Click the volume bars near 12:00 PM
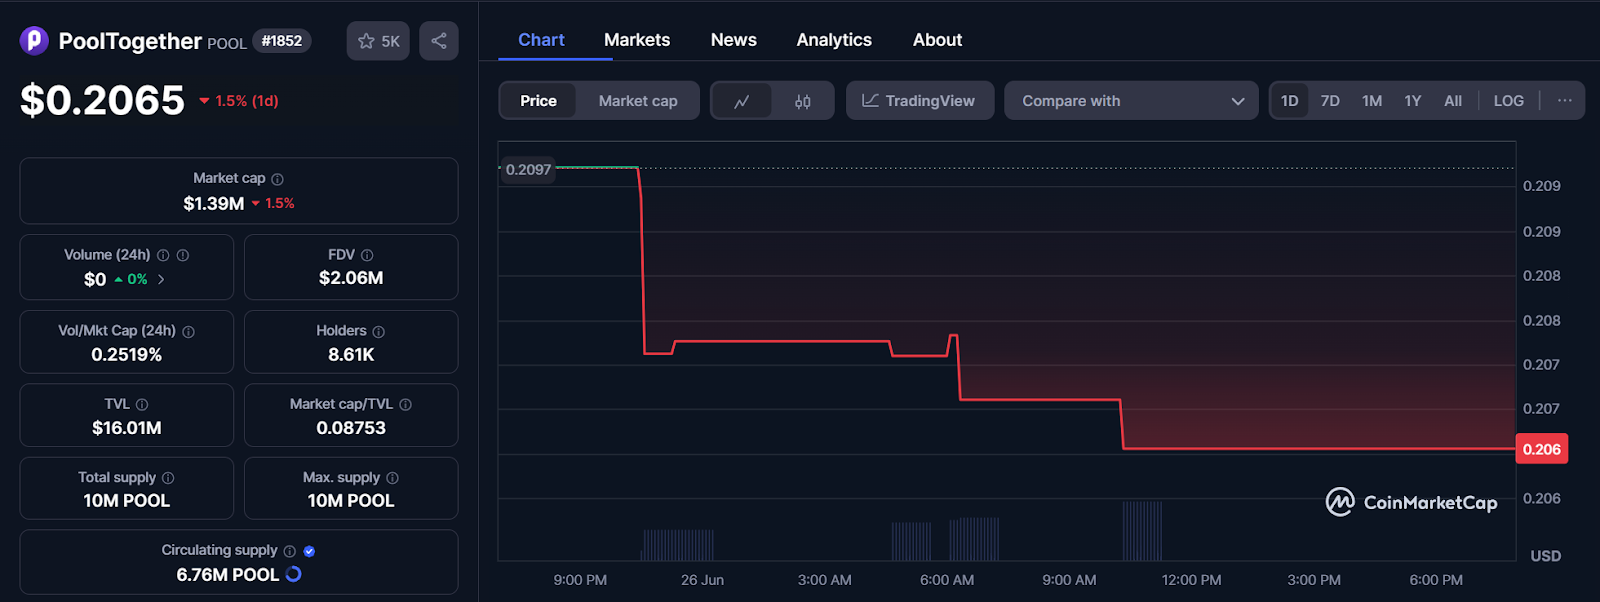Screen dimensions: 1600x602 coord(1142,530)
